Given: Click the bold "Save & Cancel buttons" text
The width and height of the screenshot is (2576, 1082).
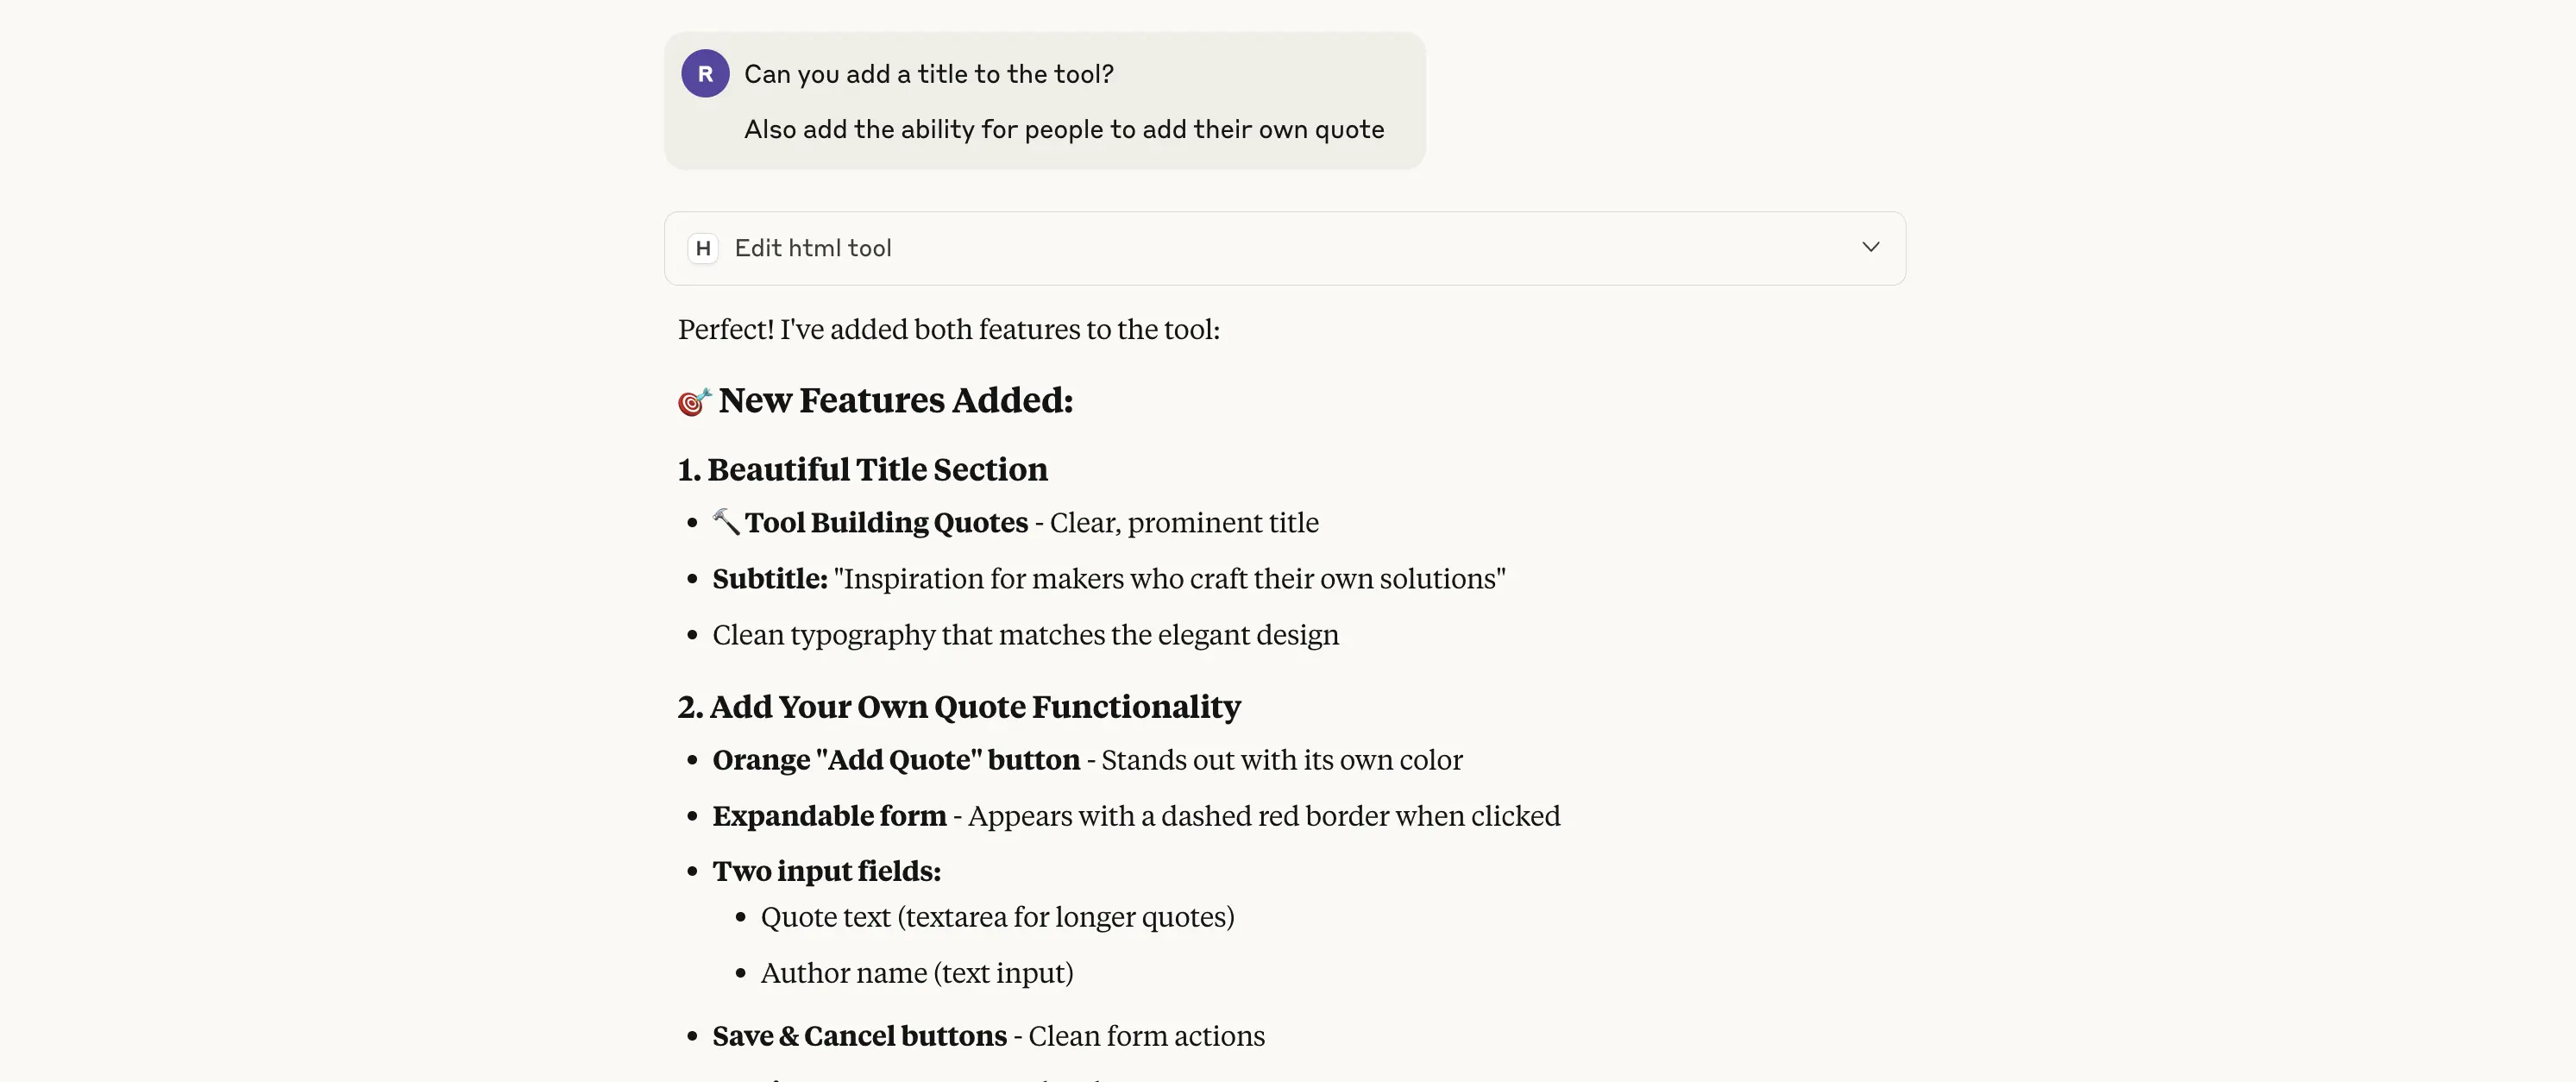Looking at the screenshot, I should tap(859, 1036).
